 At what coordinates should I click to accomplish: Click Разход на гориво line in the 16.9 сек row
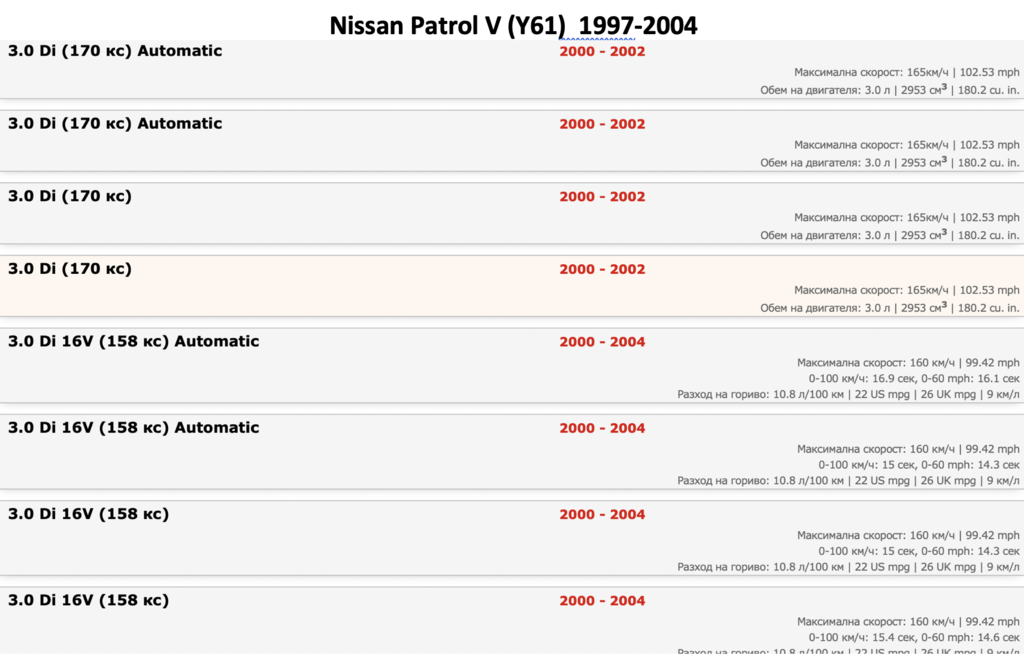click(848, 394)
